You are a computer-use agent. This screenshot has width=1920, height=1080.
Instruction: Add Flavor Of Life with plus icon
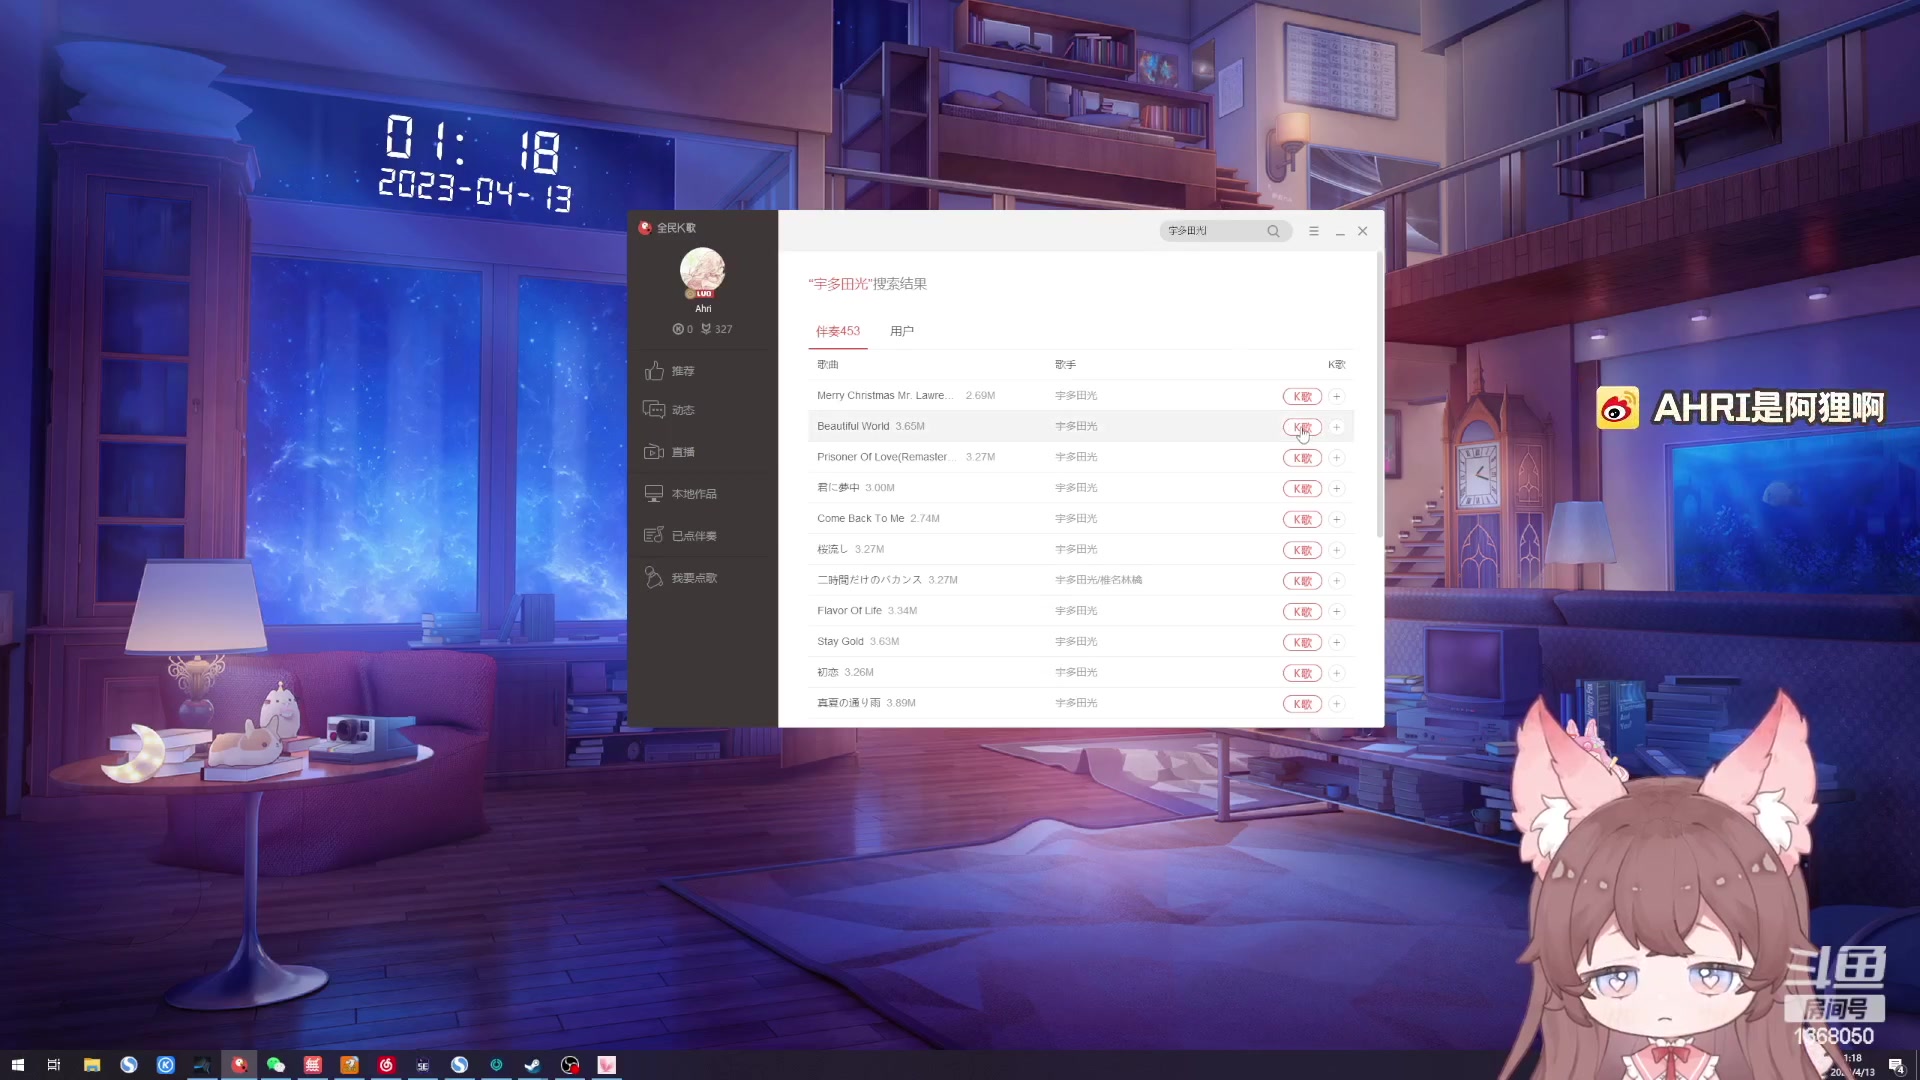[x=1336, y=612]
